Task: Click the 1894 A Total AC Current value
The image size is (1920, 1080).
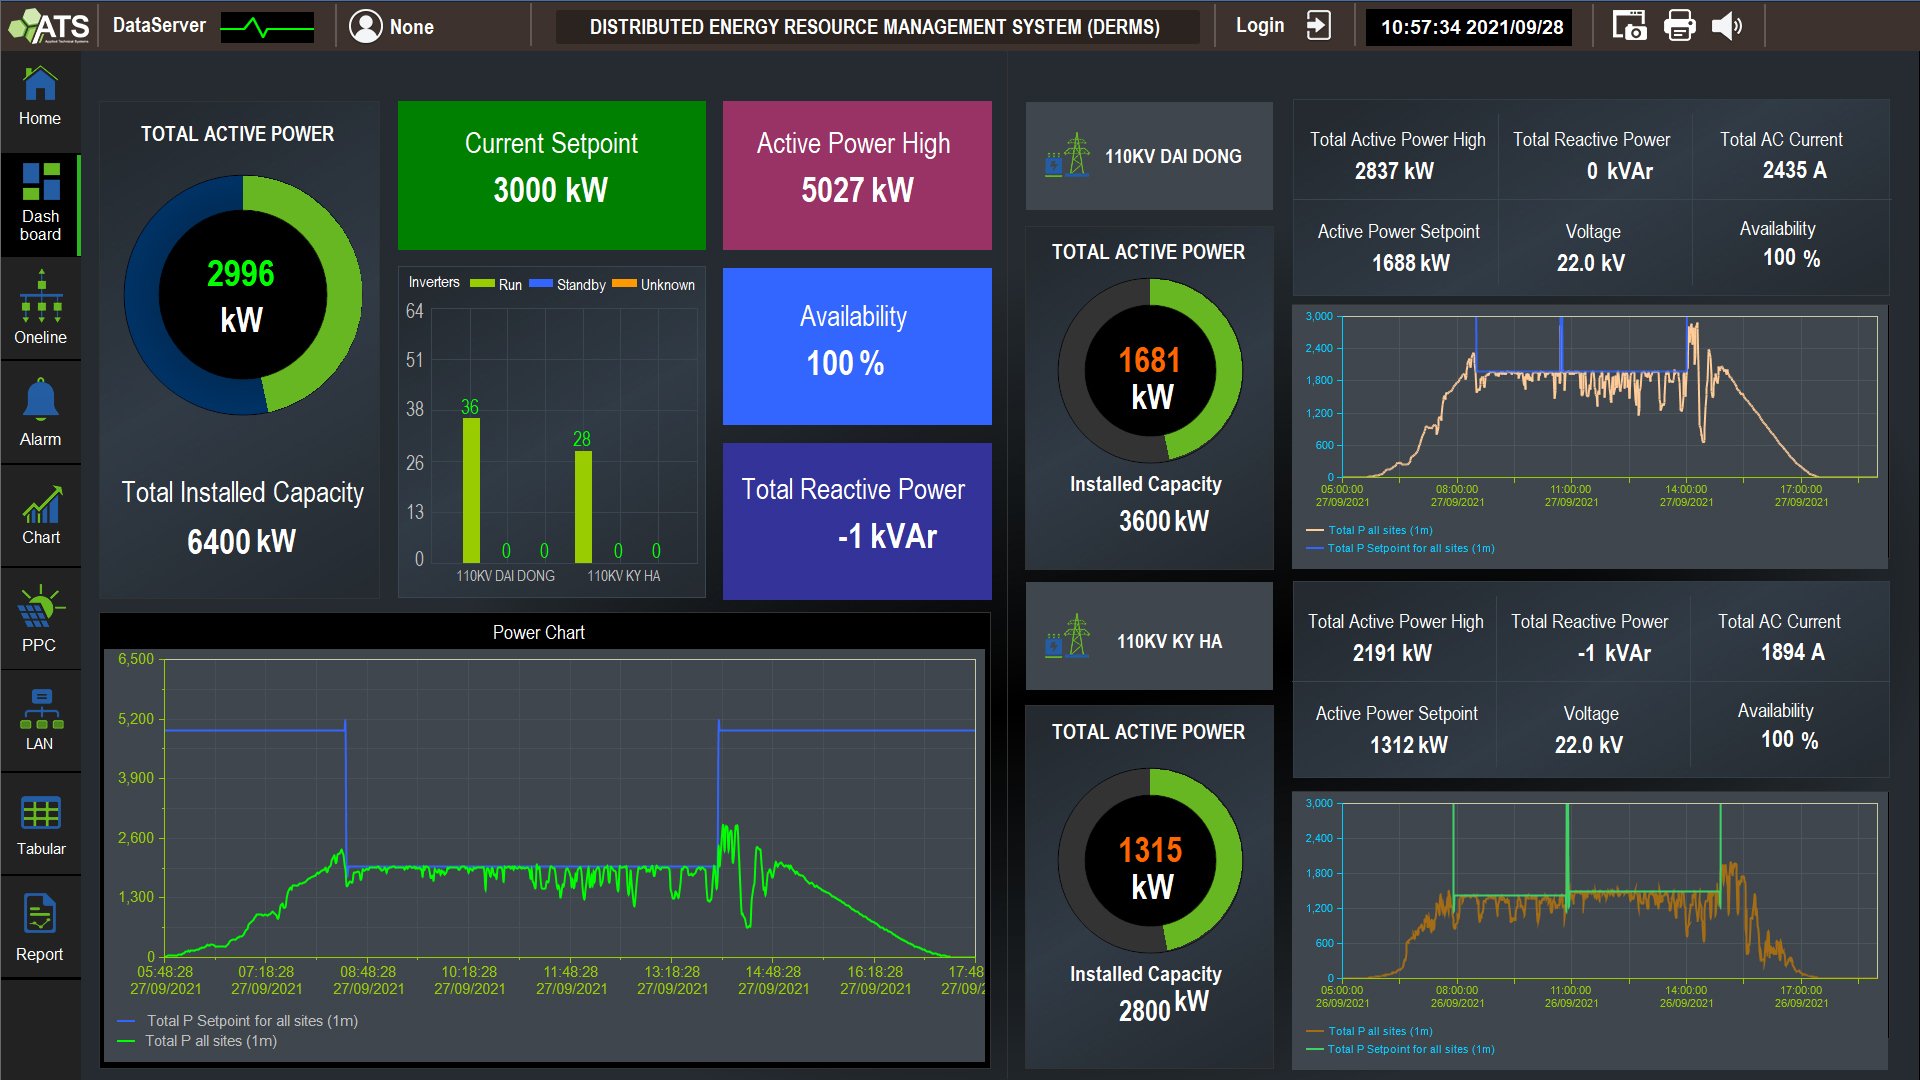Action: click(x=1792, y=652)
